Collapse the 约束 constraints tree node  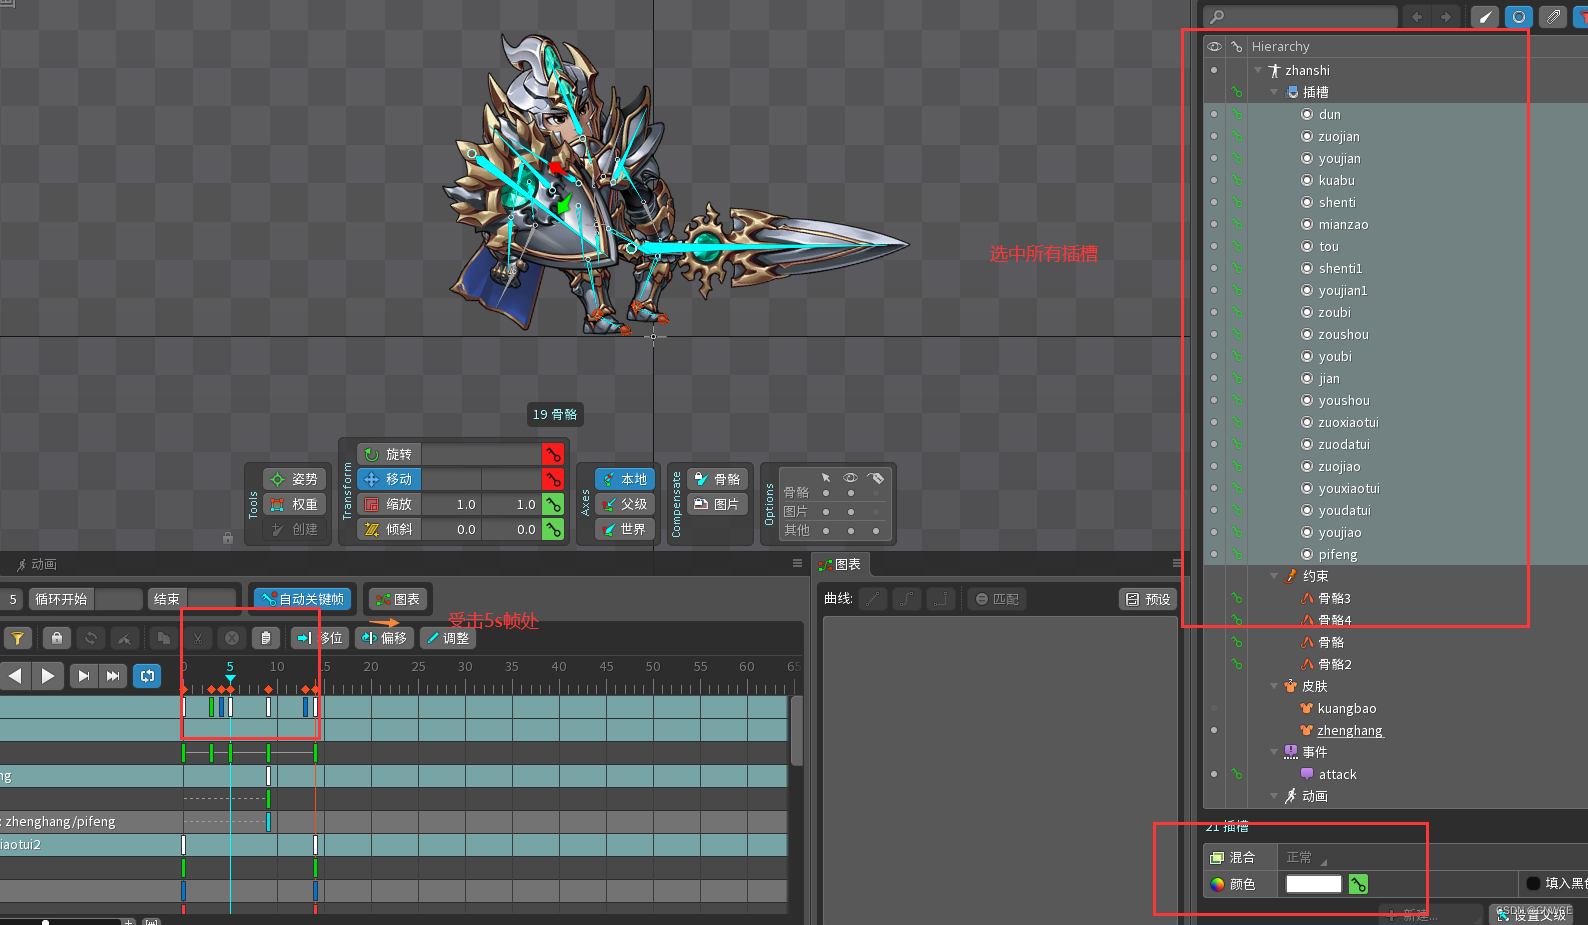point(1274,576)
